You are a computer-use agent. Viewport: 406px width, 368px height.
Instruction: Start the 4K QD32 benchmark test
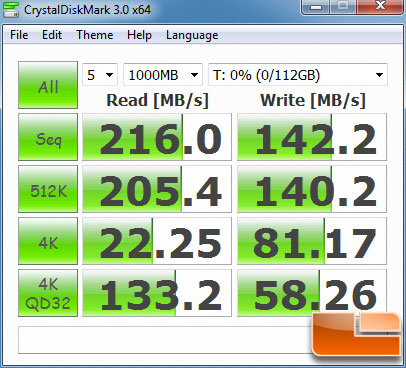(48, 293)
